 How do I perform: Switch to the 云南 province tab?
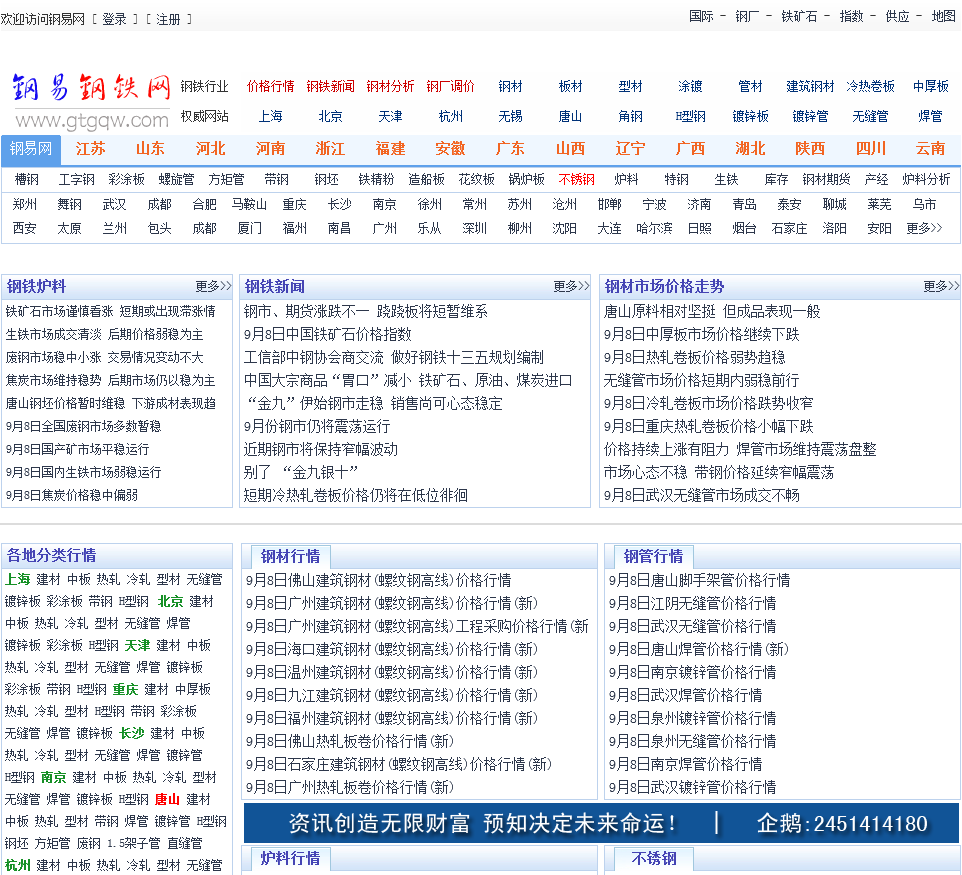click(x=930, y=148)
